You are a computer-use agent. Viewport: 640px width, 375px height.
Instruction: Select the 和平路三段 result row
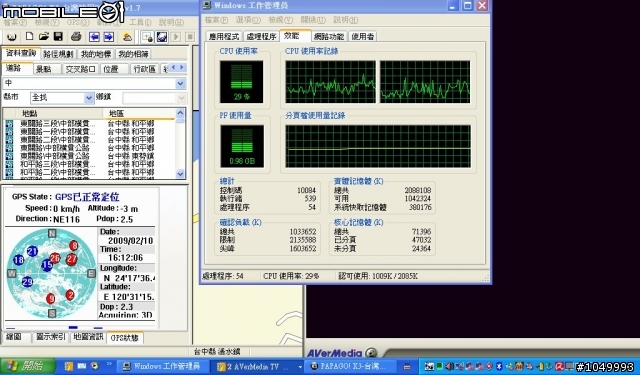(x=90, y=164)
